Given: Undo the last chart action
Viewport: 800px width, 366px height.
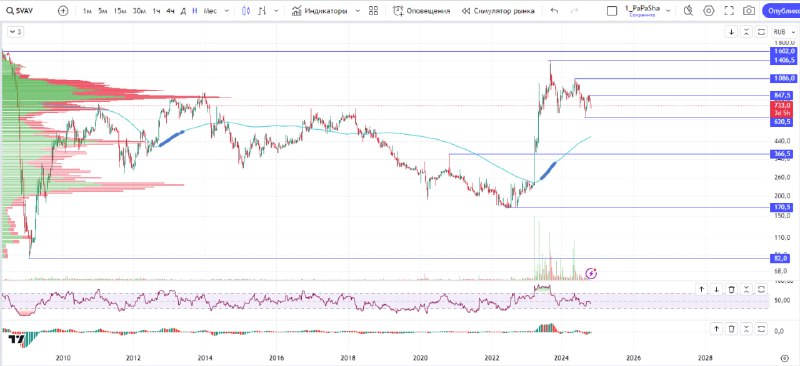Looking at the screenshot, I should 555,11.
